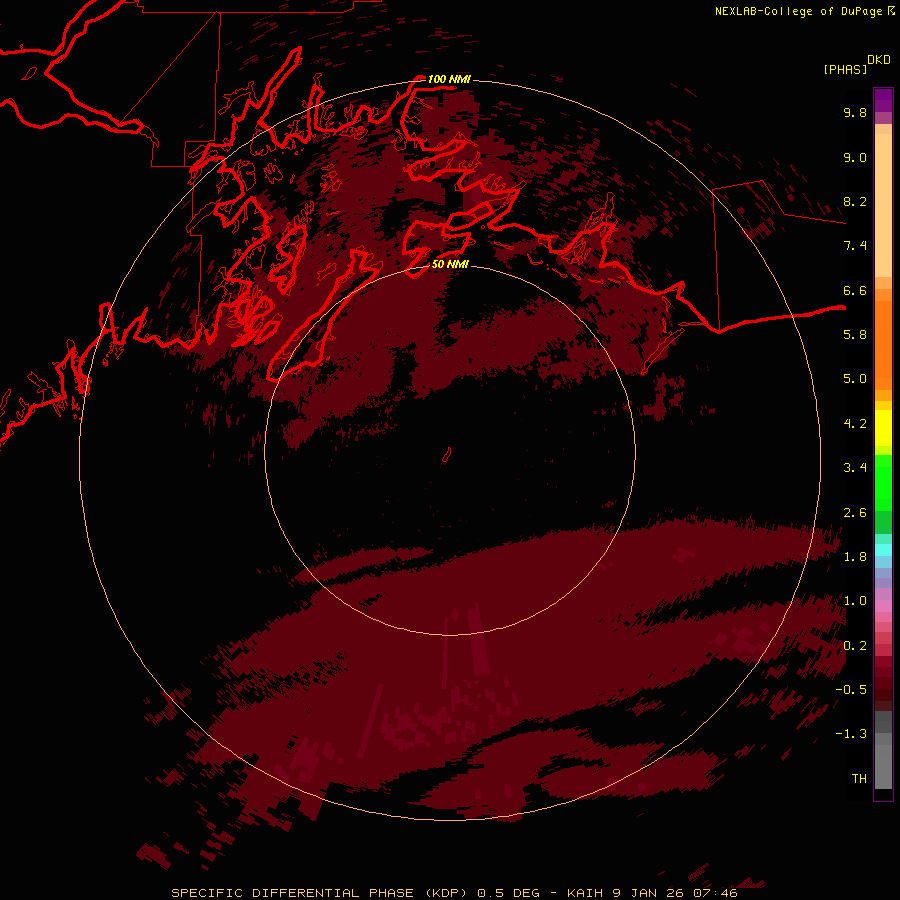
Task: Click the [PHAS] units label above the color scale
Action: 845,69
